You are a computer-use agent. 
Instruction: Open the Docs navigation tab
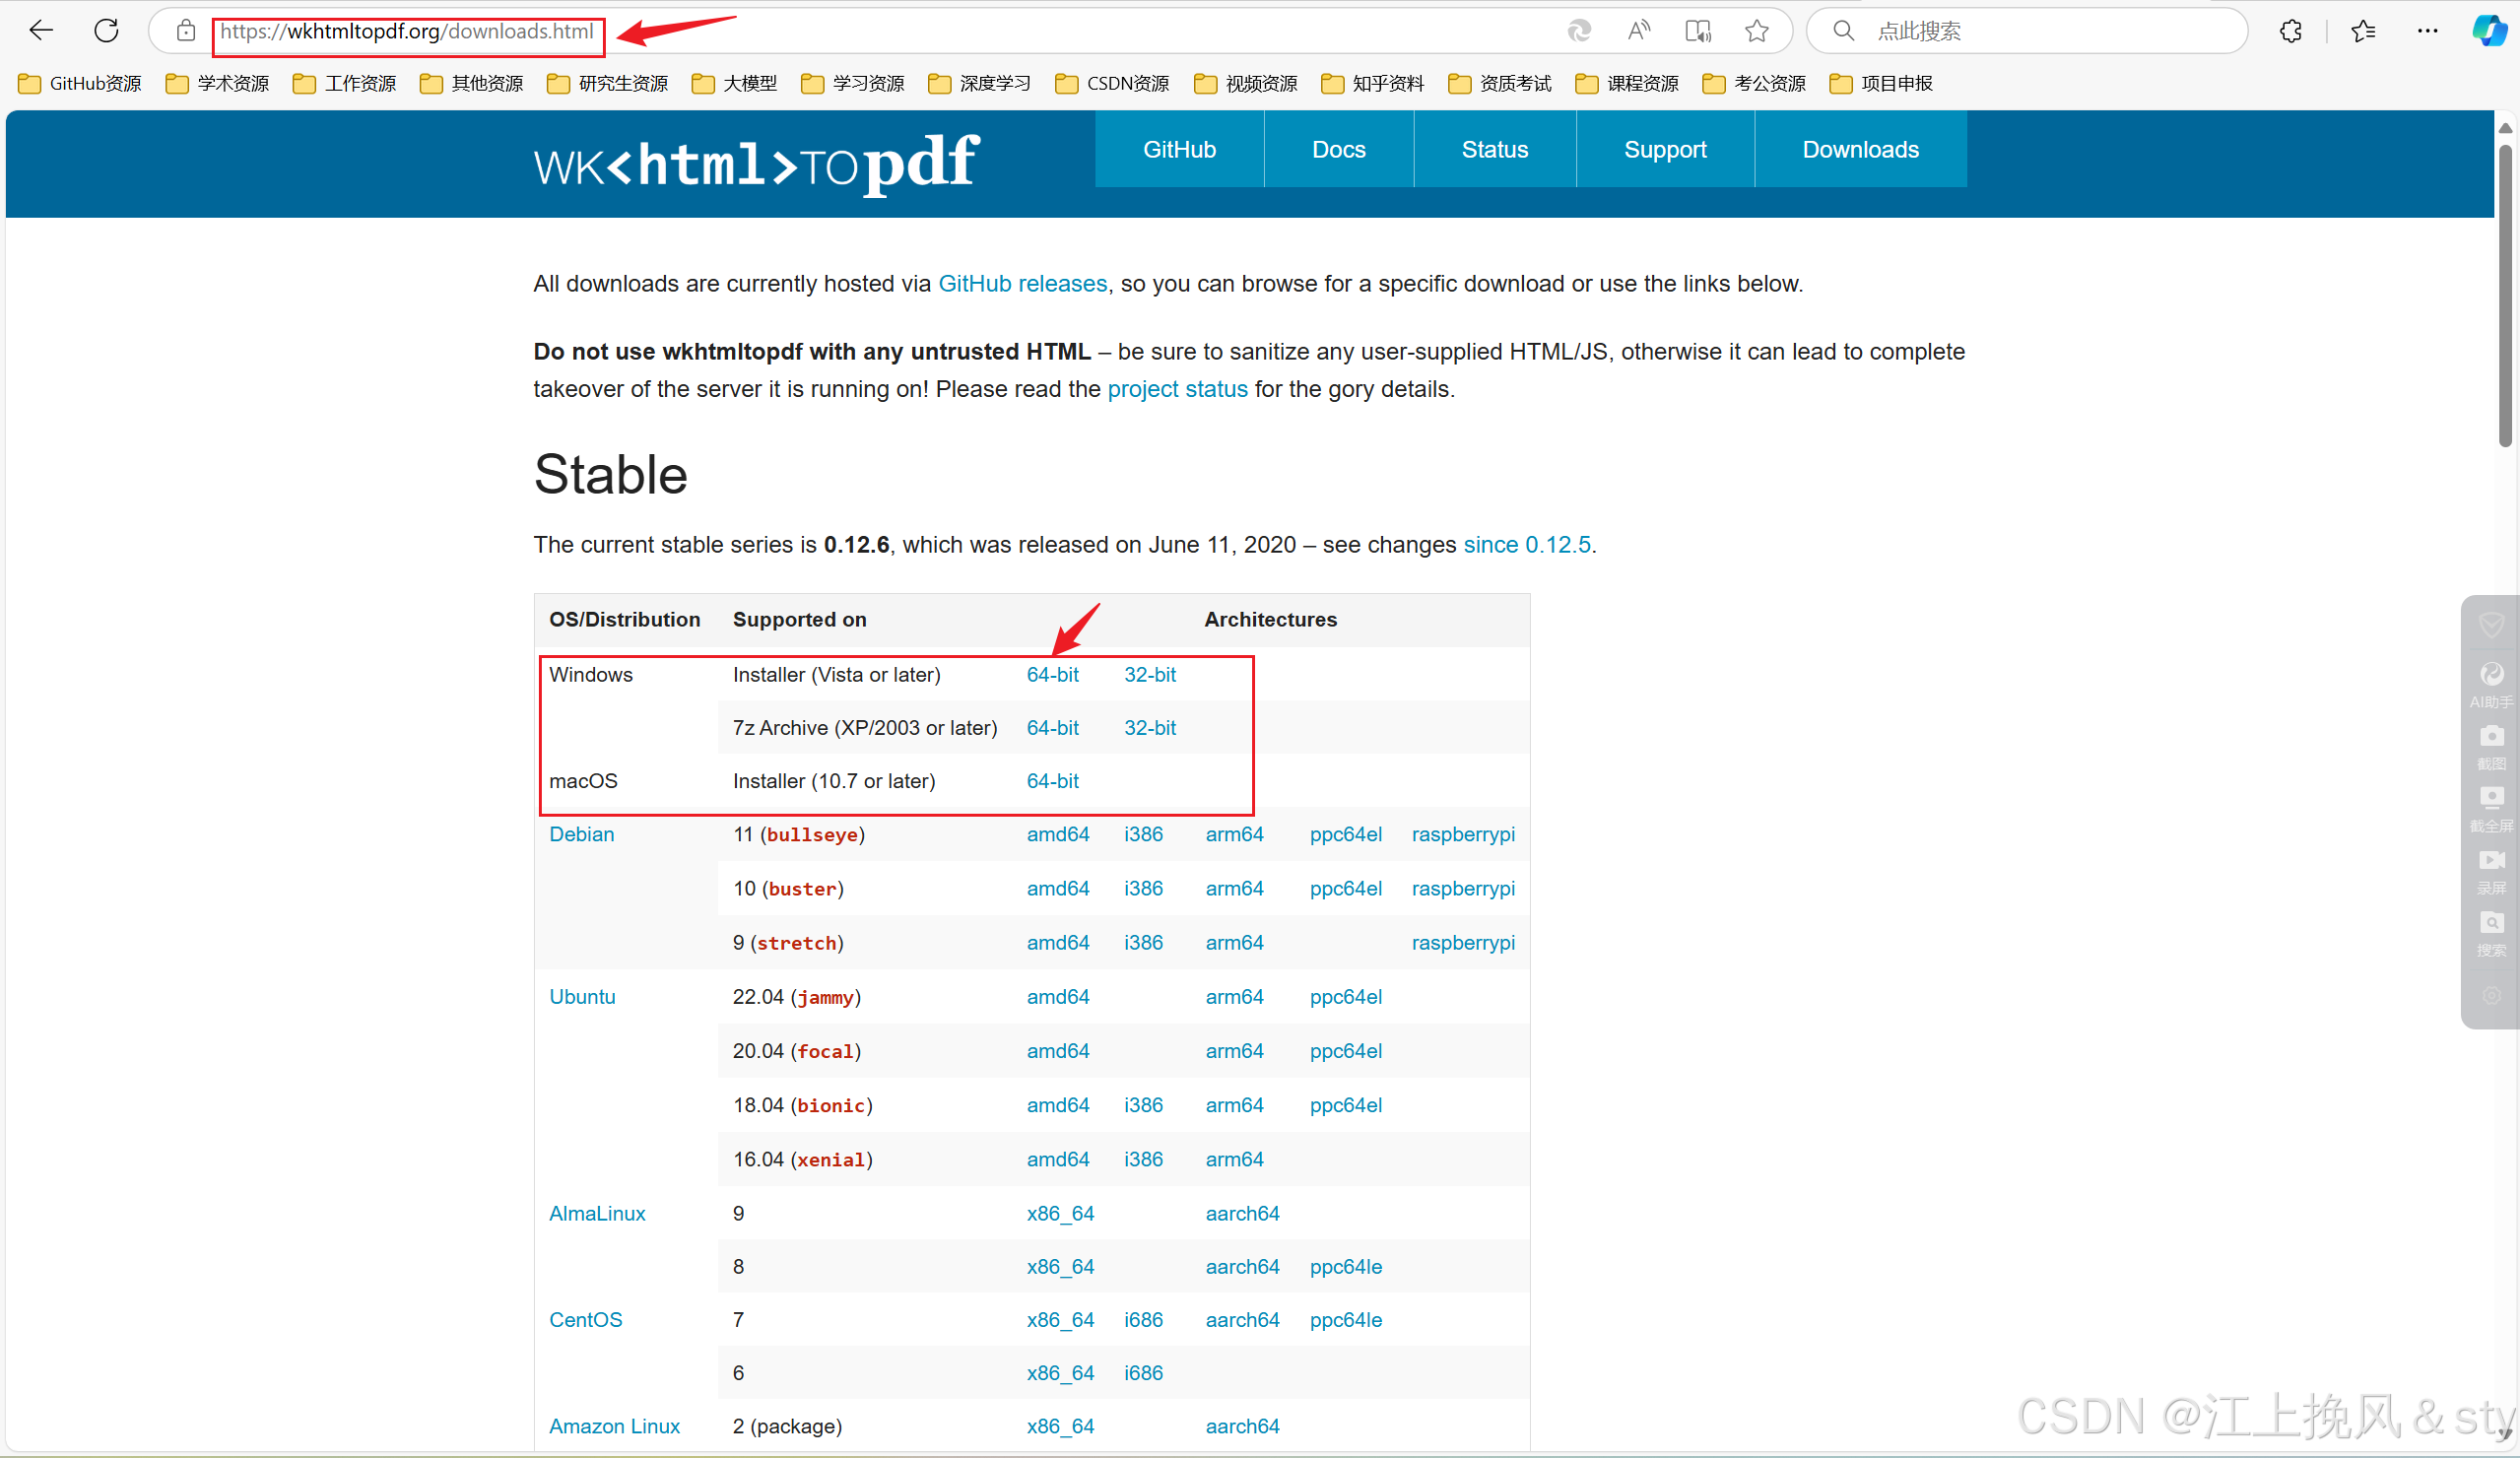1339,149
